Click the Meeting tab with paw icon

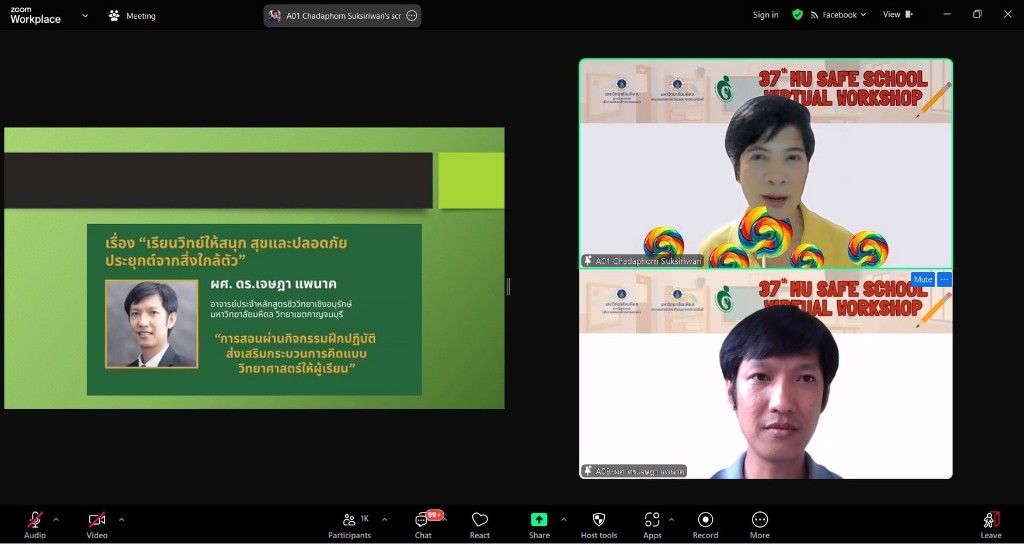[133, 16]
